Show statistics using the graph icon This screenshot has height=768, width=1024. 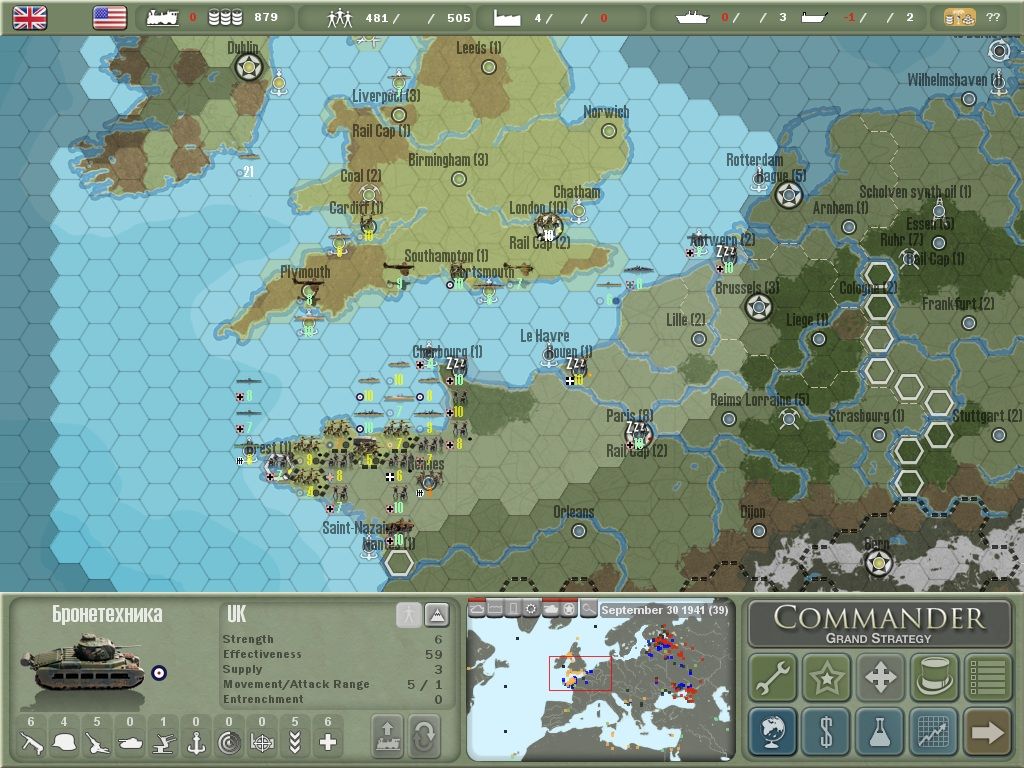(934, 732)
